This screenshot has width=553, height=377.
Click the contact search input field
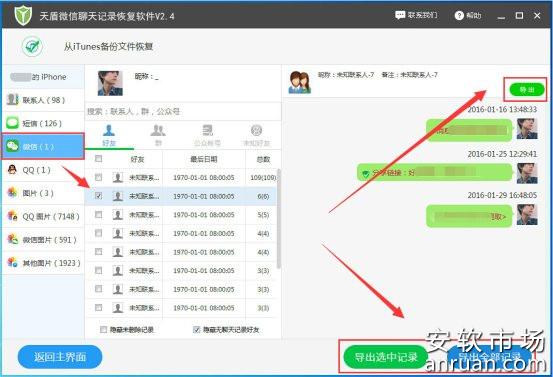click(183, 112)
